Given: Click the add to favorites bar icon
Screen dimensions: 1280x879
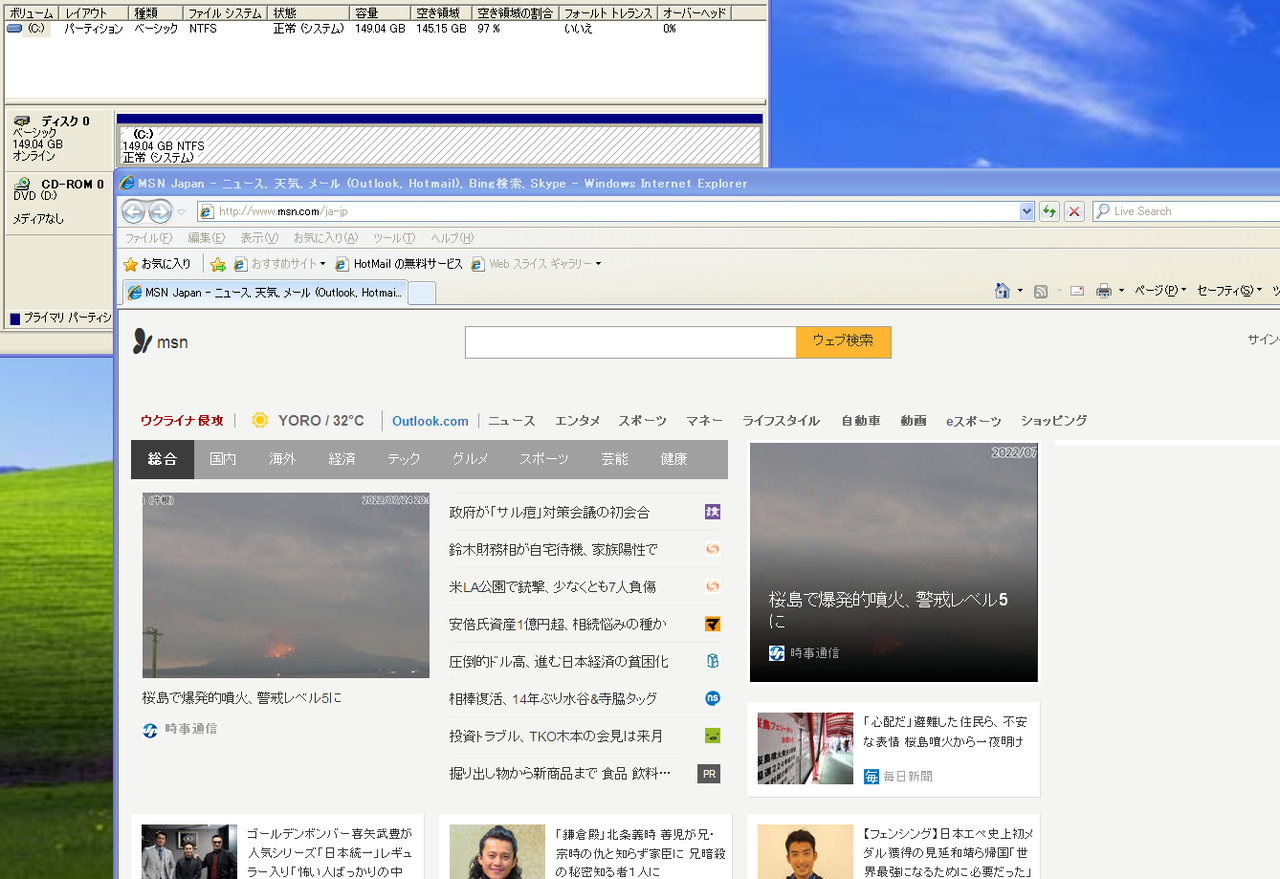Looking at the screenshot, I should (x=218, y=264).
